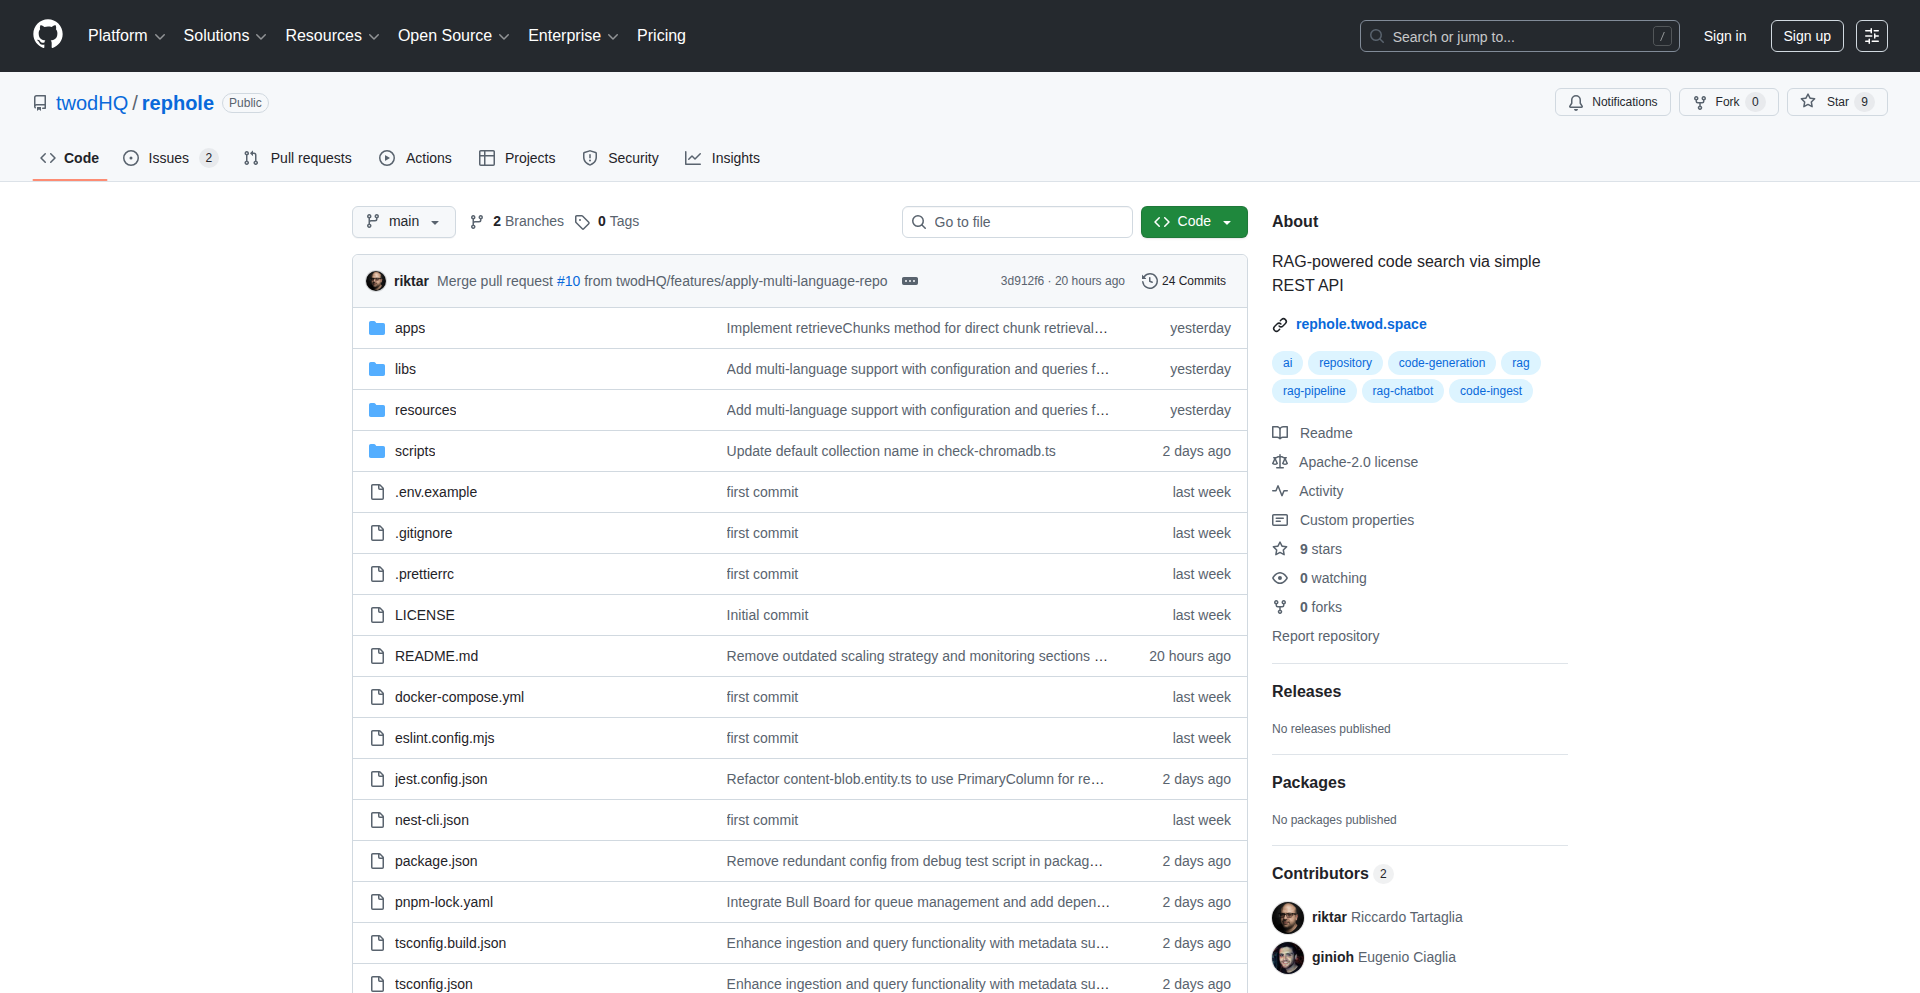Open the Security tab
The image size is (1920, 993).
pos(621,158)
